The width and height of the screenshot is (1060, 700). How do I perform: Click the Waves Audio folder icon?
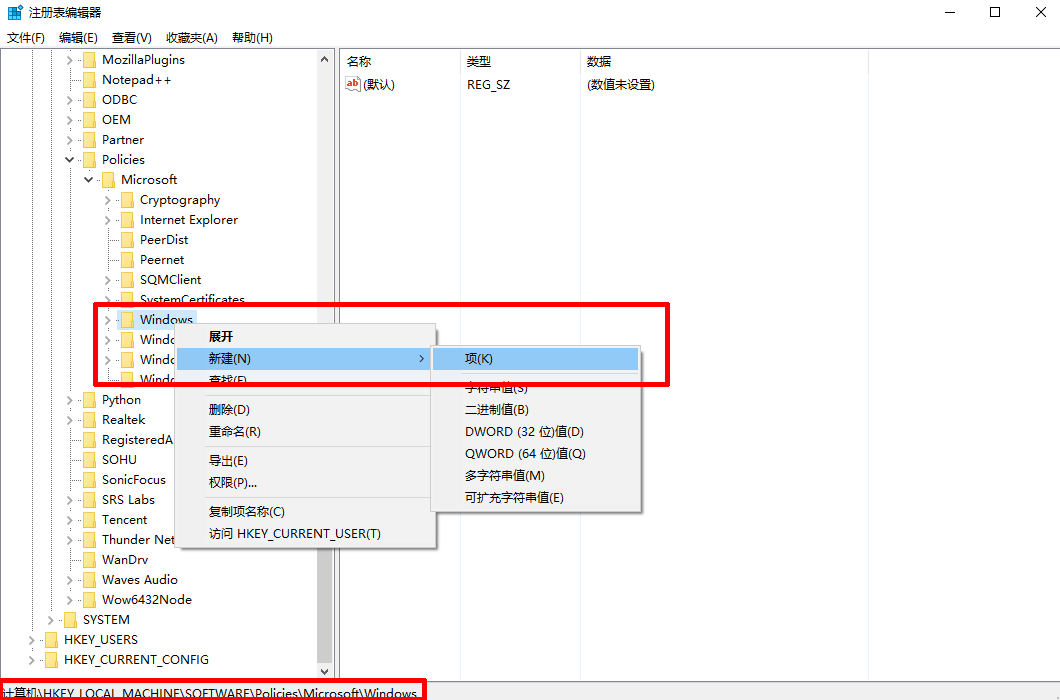(88, 579)
